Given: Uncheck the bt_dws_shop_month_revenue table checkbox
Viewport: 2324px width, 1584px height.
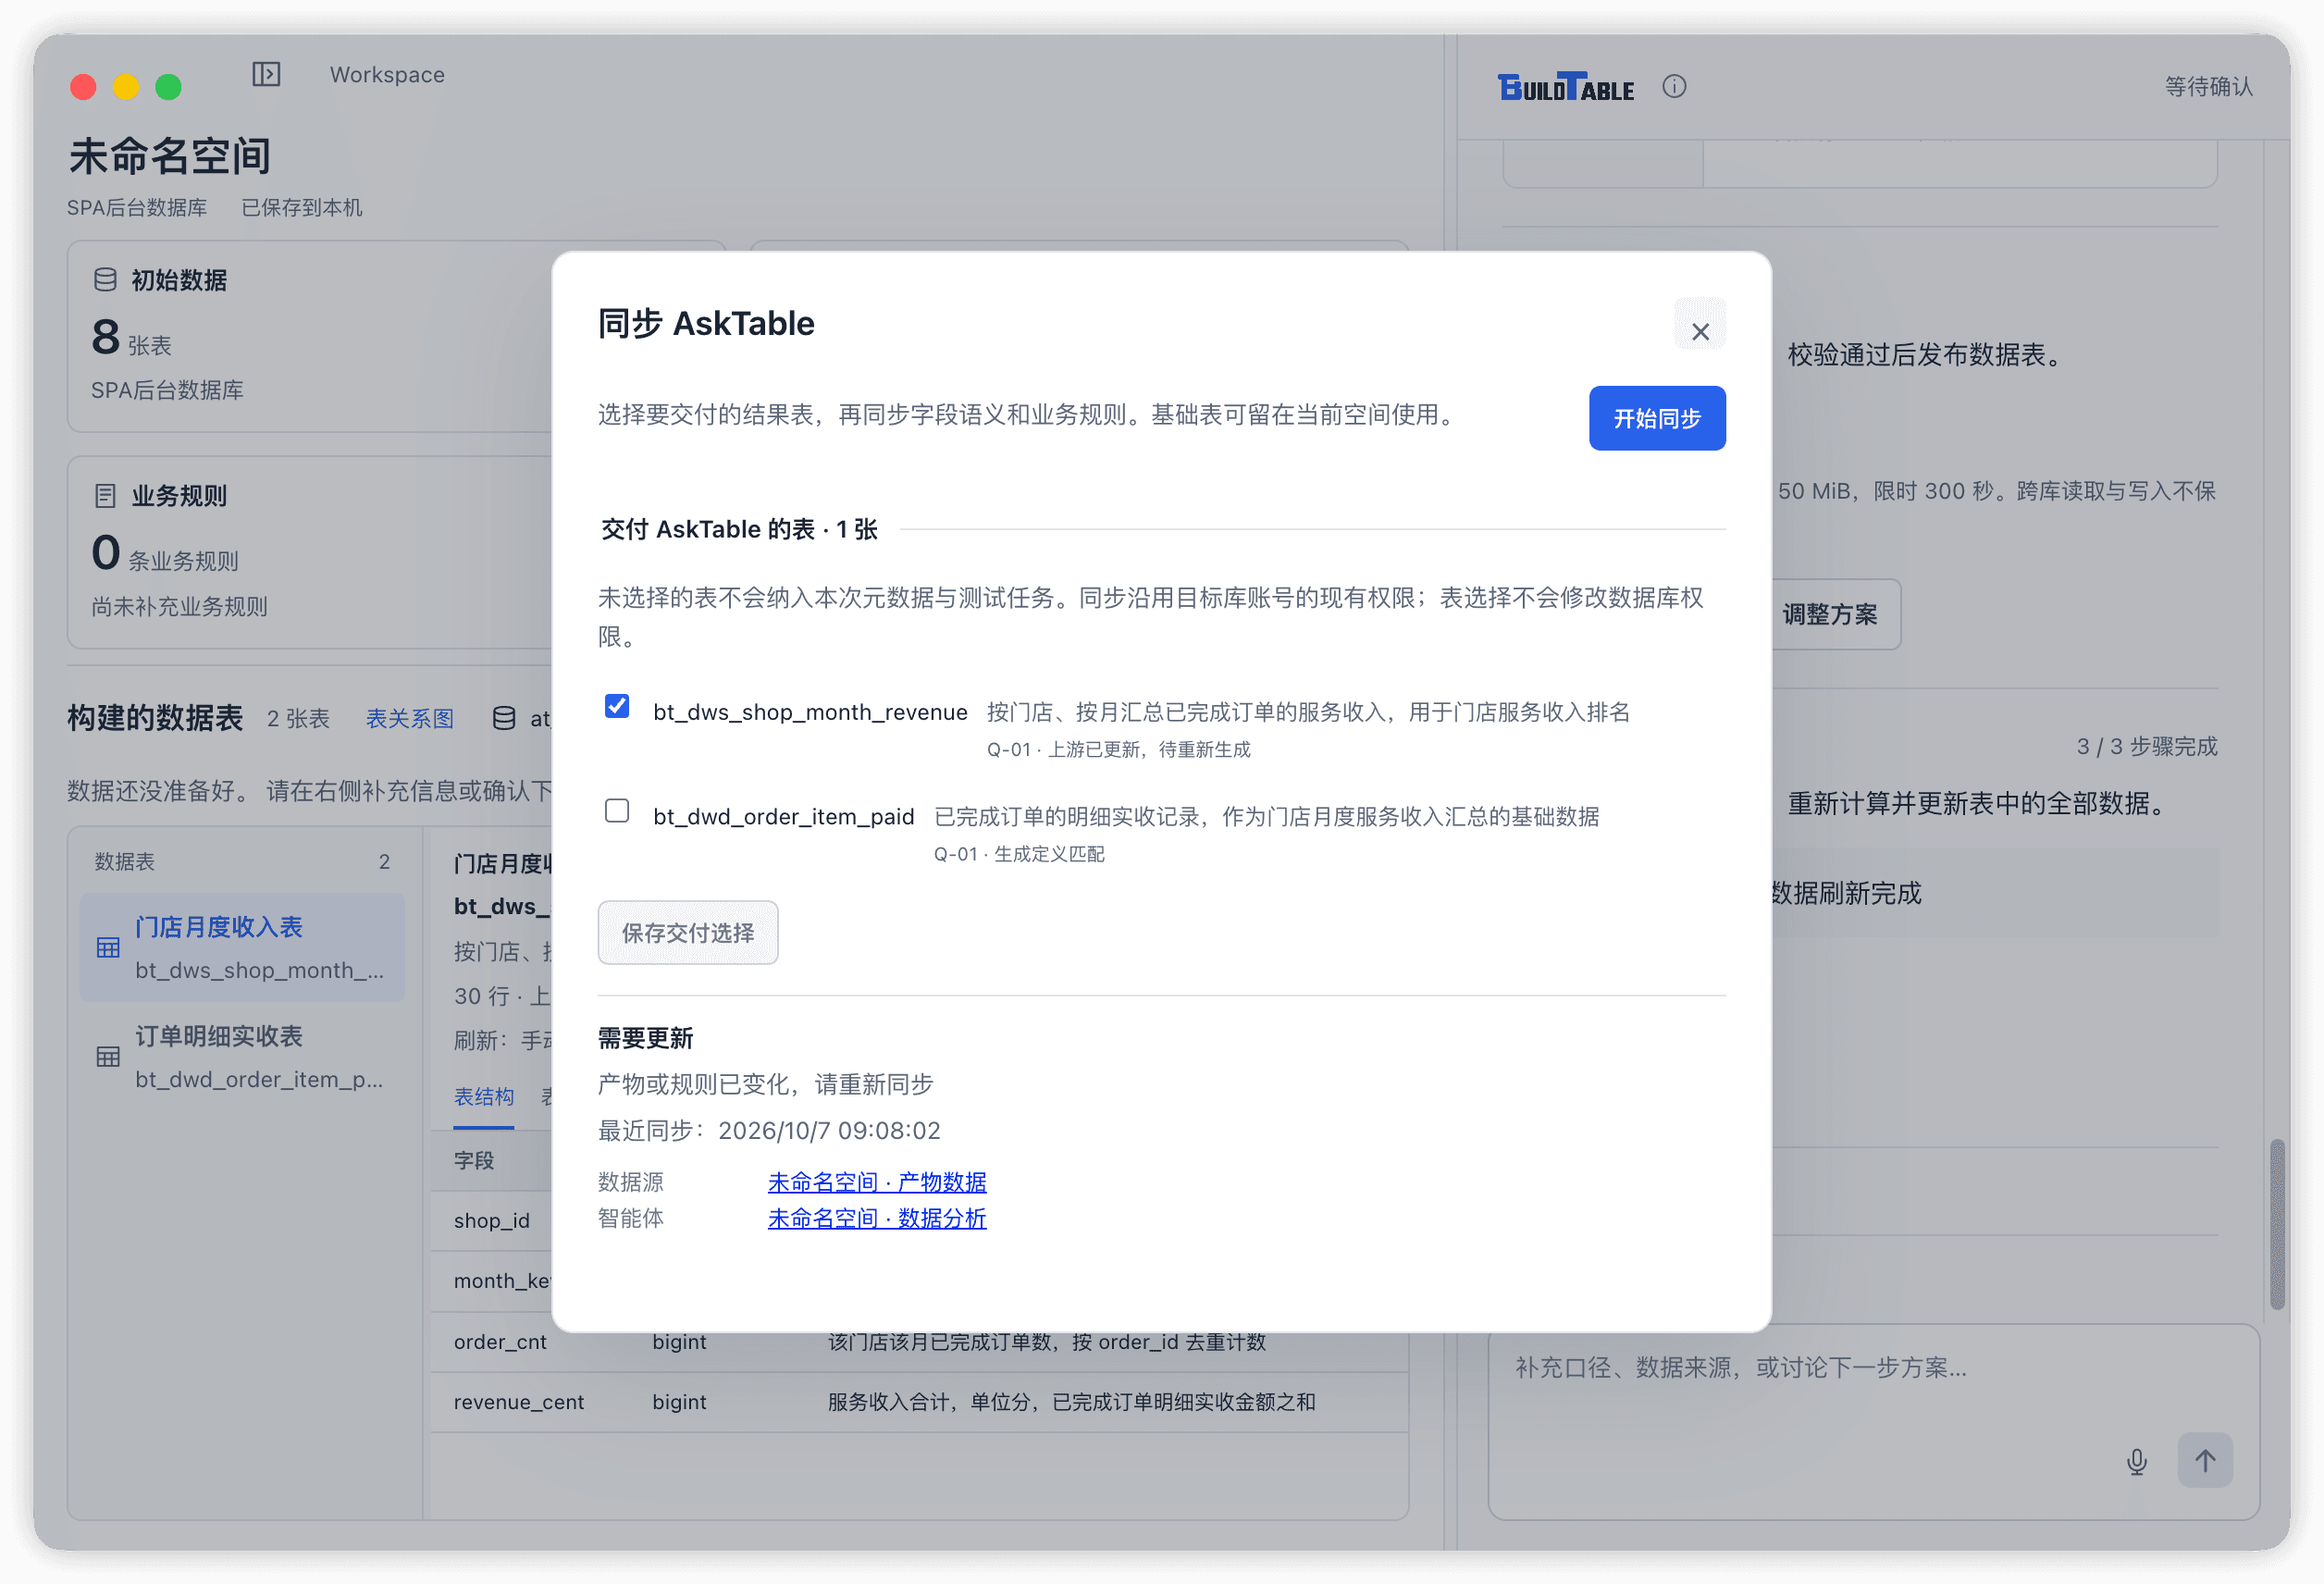Looking at the screenshot, I should coord(617,706).
